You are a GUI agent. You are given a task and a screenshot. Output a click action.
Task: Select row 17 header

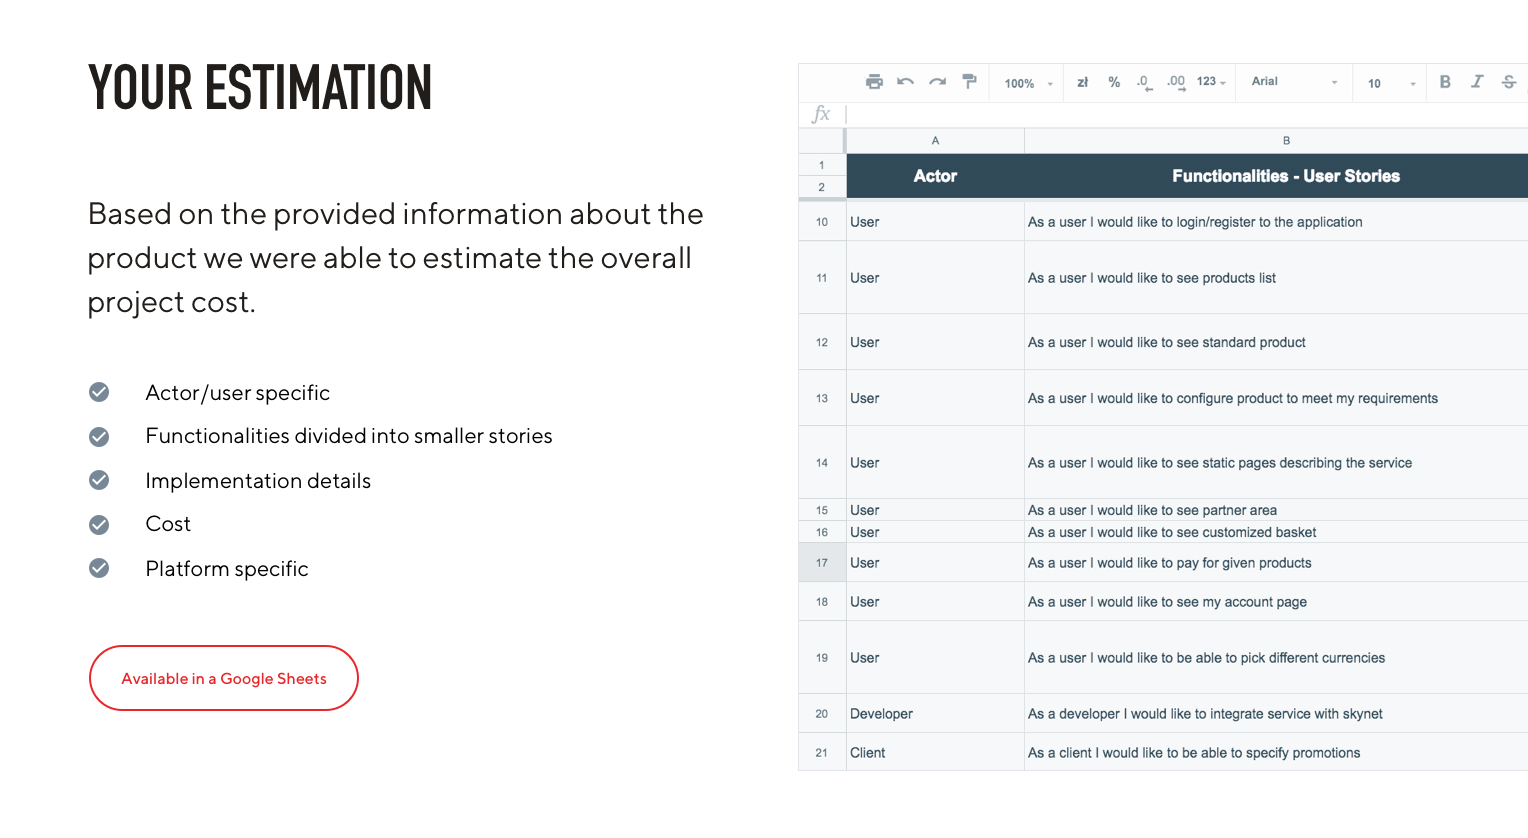tap(821, 563)
